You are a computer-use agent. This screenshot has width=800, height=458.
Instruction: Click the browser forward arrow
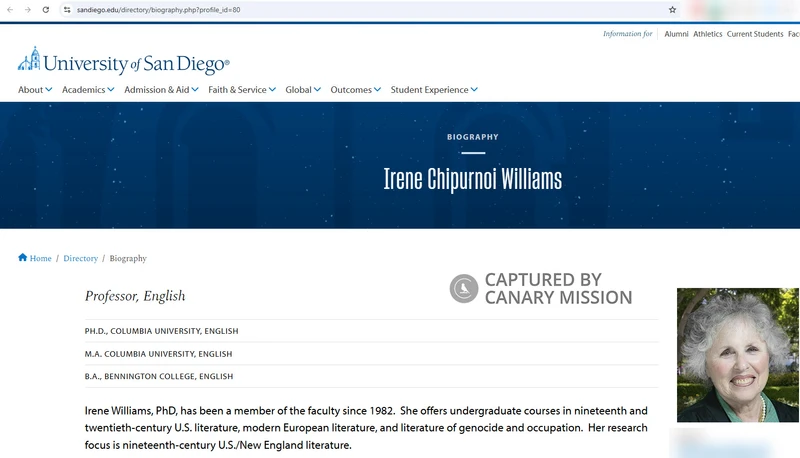[x=28, y=10]
